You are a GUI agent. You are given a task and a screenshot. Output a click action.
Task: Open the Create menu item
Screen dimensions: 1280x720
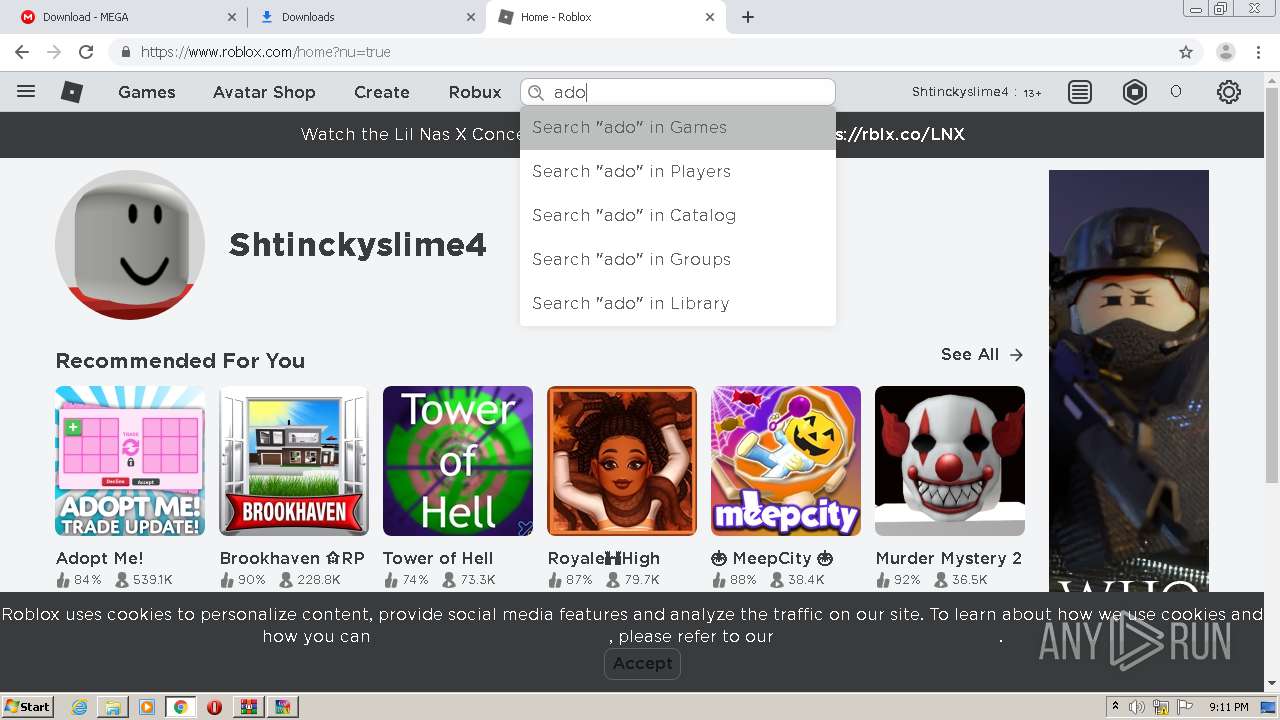[x=382, y=92]
